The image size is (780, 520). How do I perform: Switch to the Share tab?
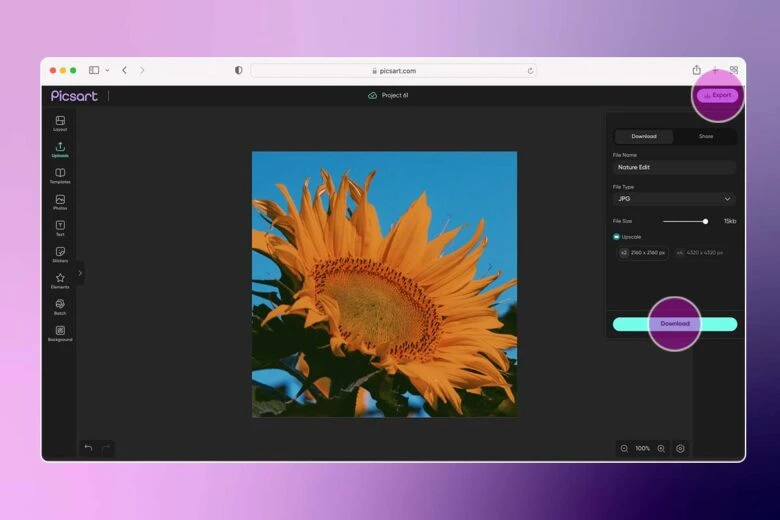coord(706,136)
